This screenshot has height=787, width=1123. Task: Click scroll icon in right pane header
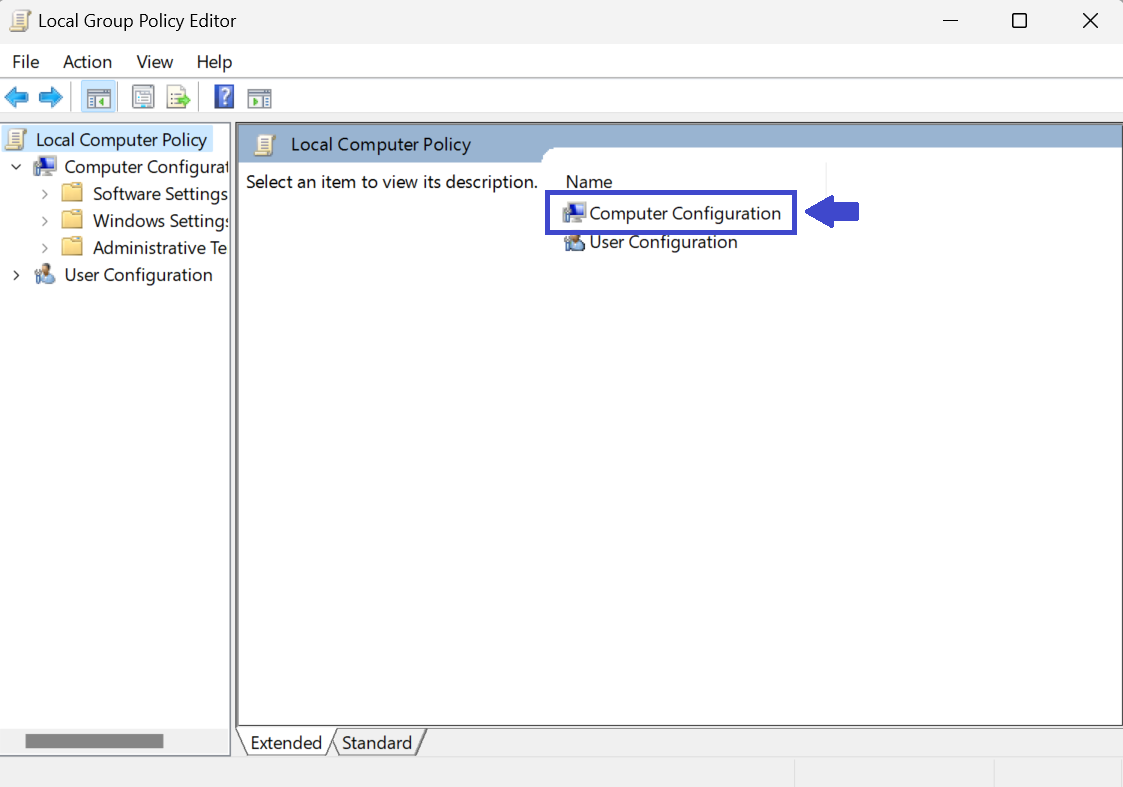pyautogui.click(x=265, y=145)
